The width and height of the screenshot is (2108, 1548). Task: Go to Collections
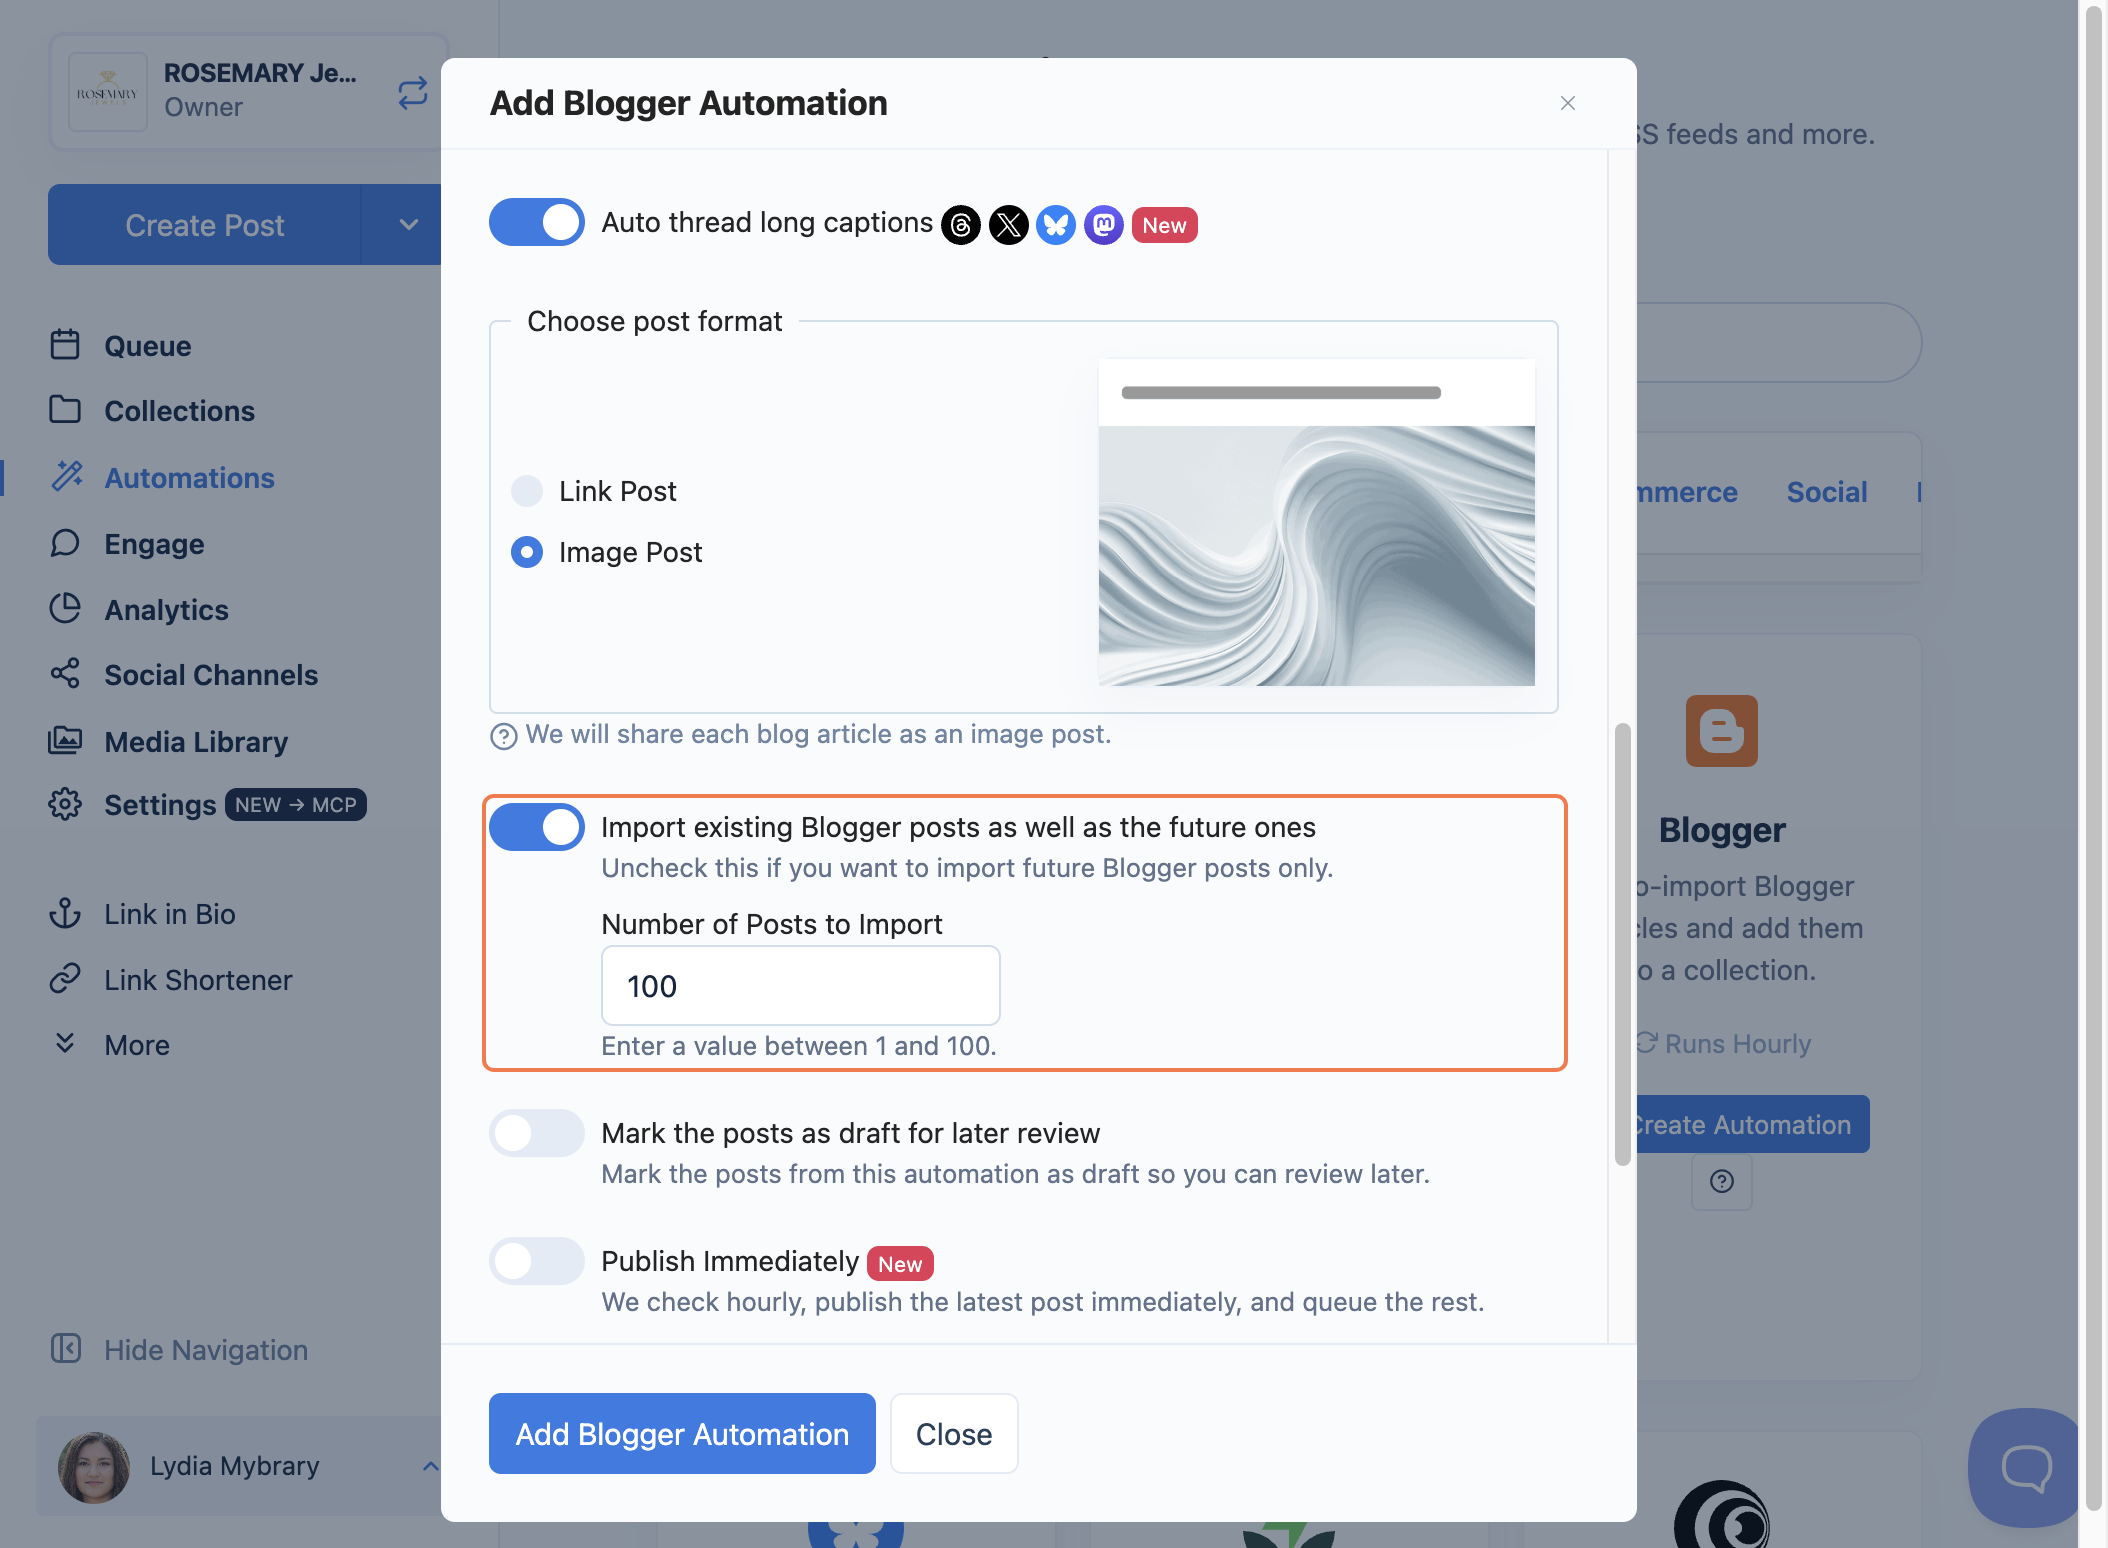click(180, 411)
